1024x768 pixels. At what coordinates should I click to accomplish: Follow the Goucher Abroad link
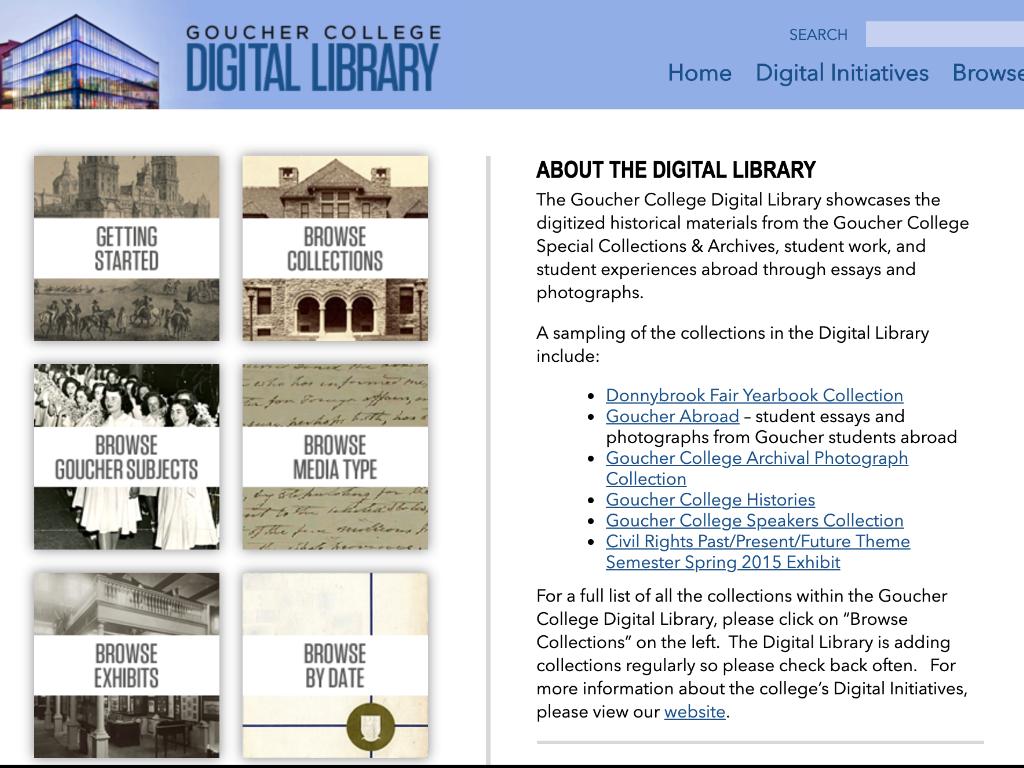[672, 416]
